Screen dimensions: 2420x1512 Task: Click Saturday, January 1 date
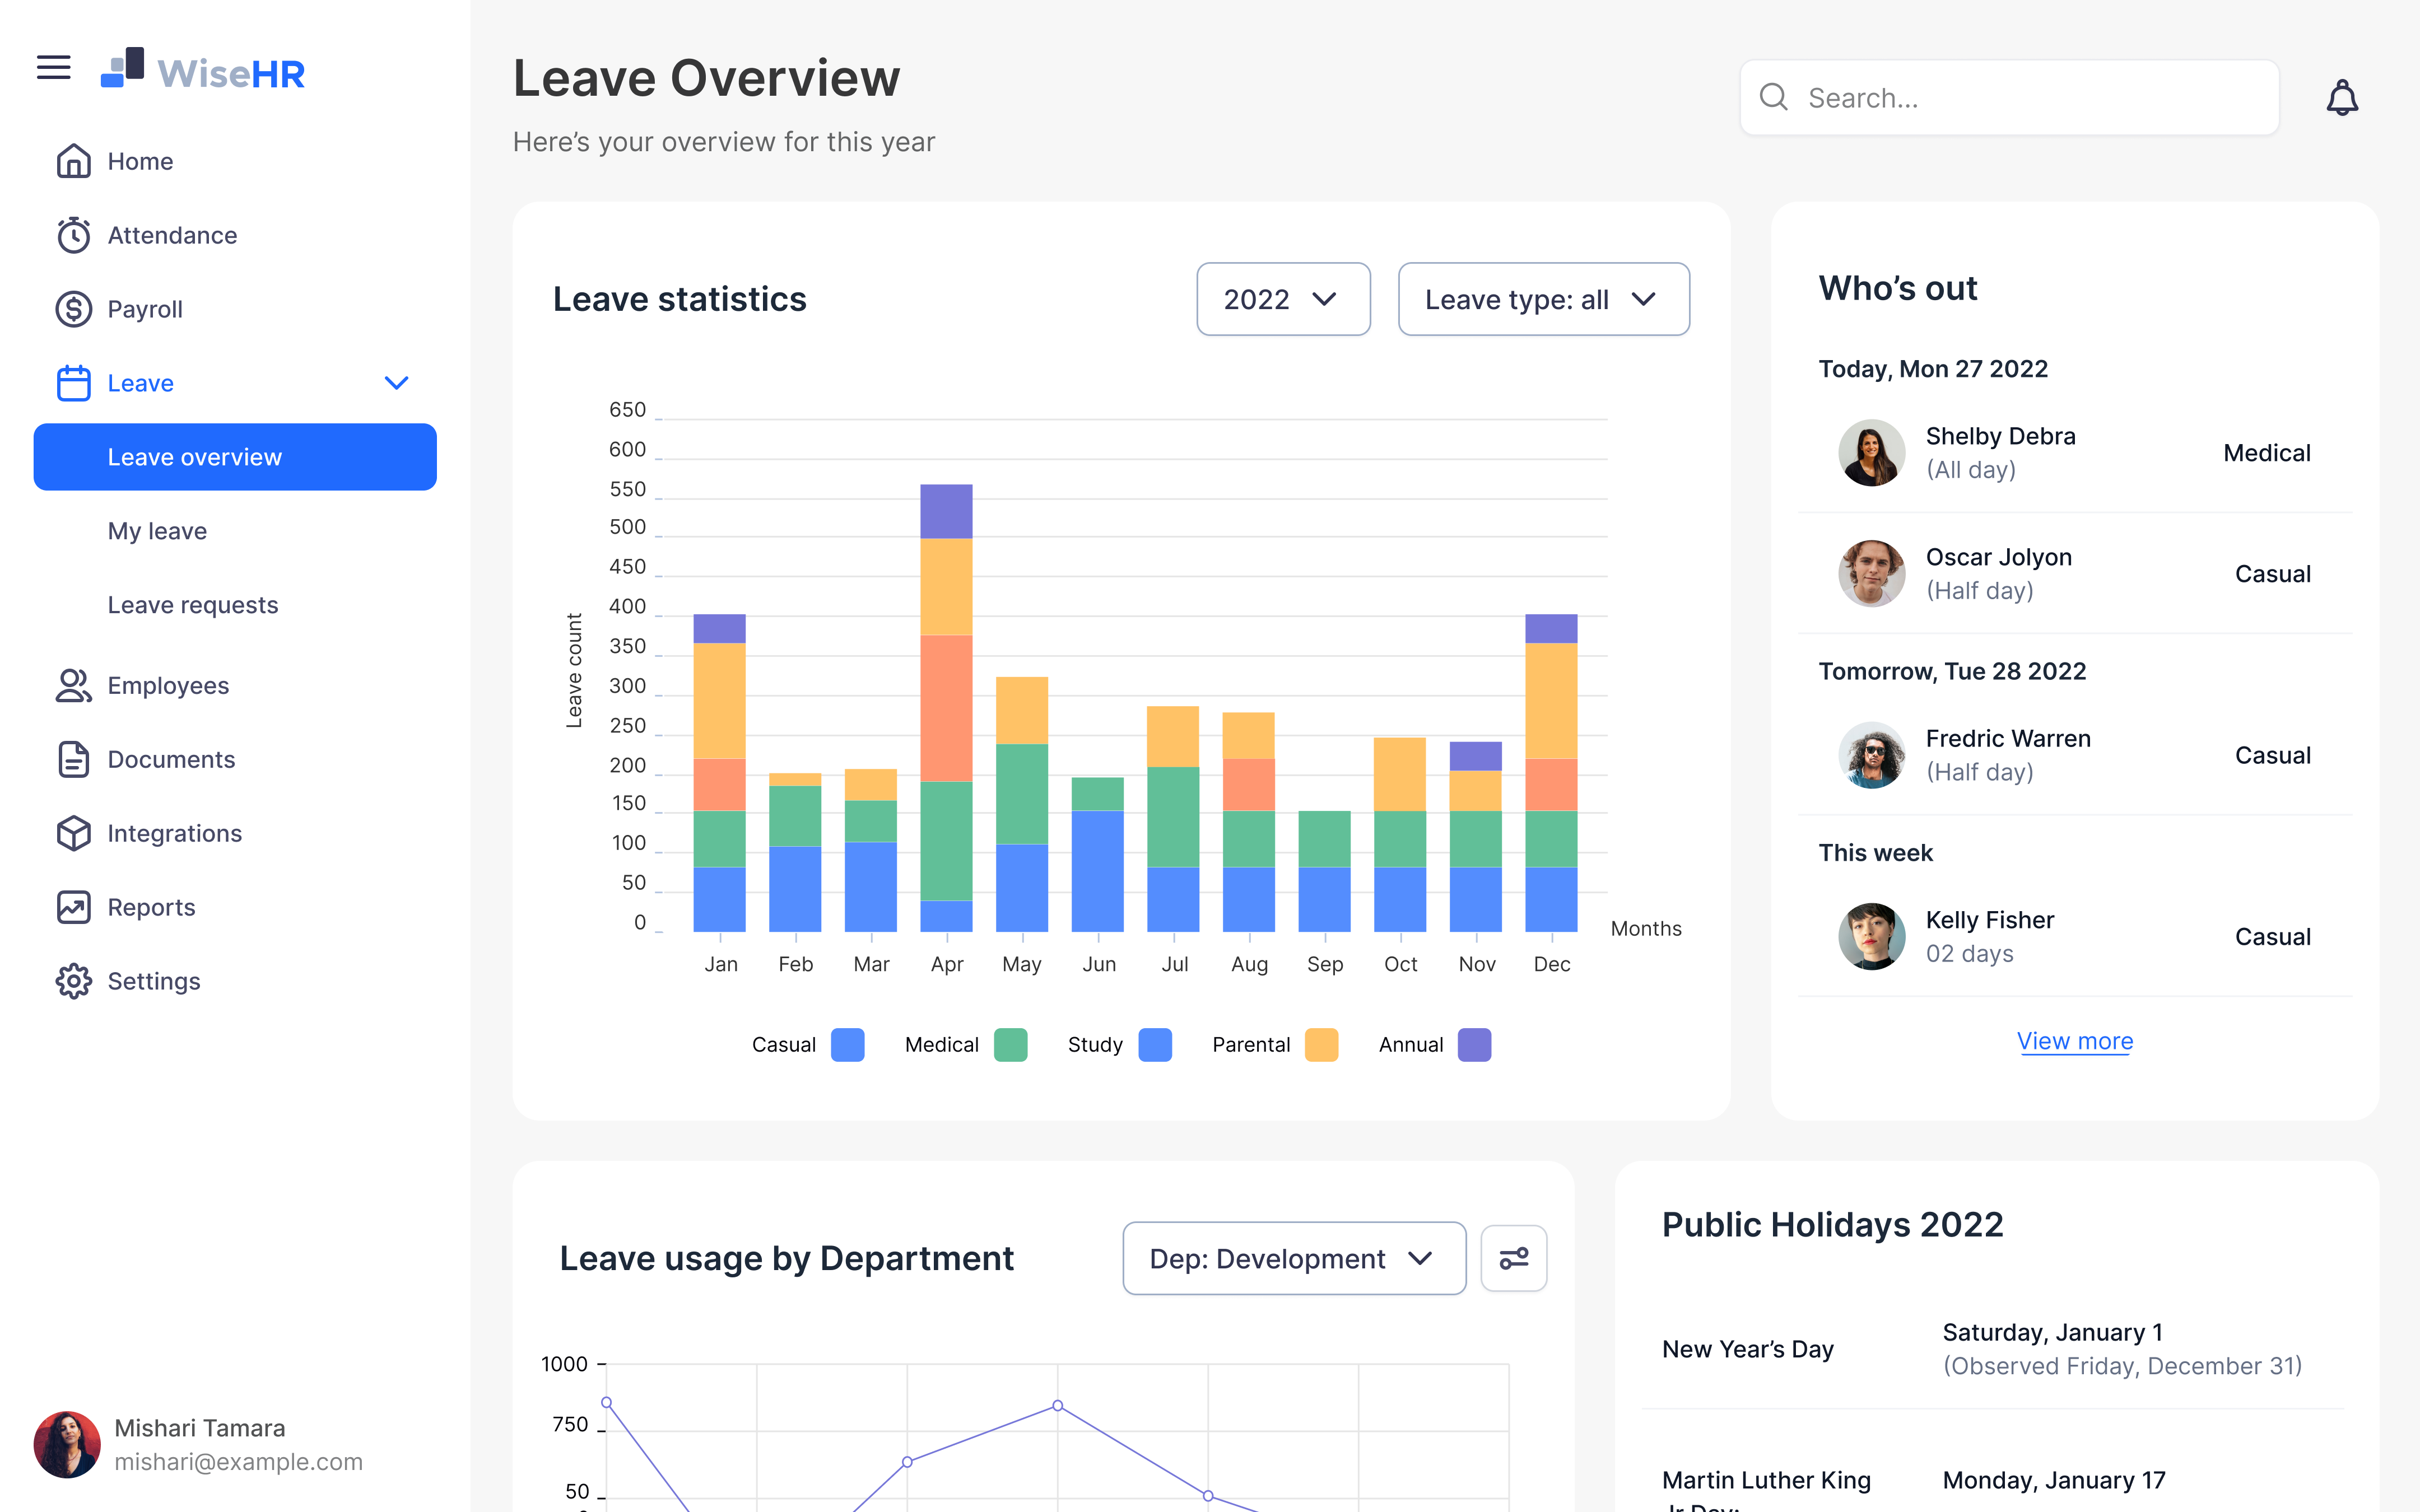point(2052,1332)
